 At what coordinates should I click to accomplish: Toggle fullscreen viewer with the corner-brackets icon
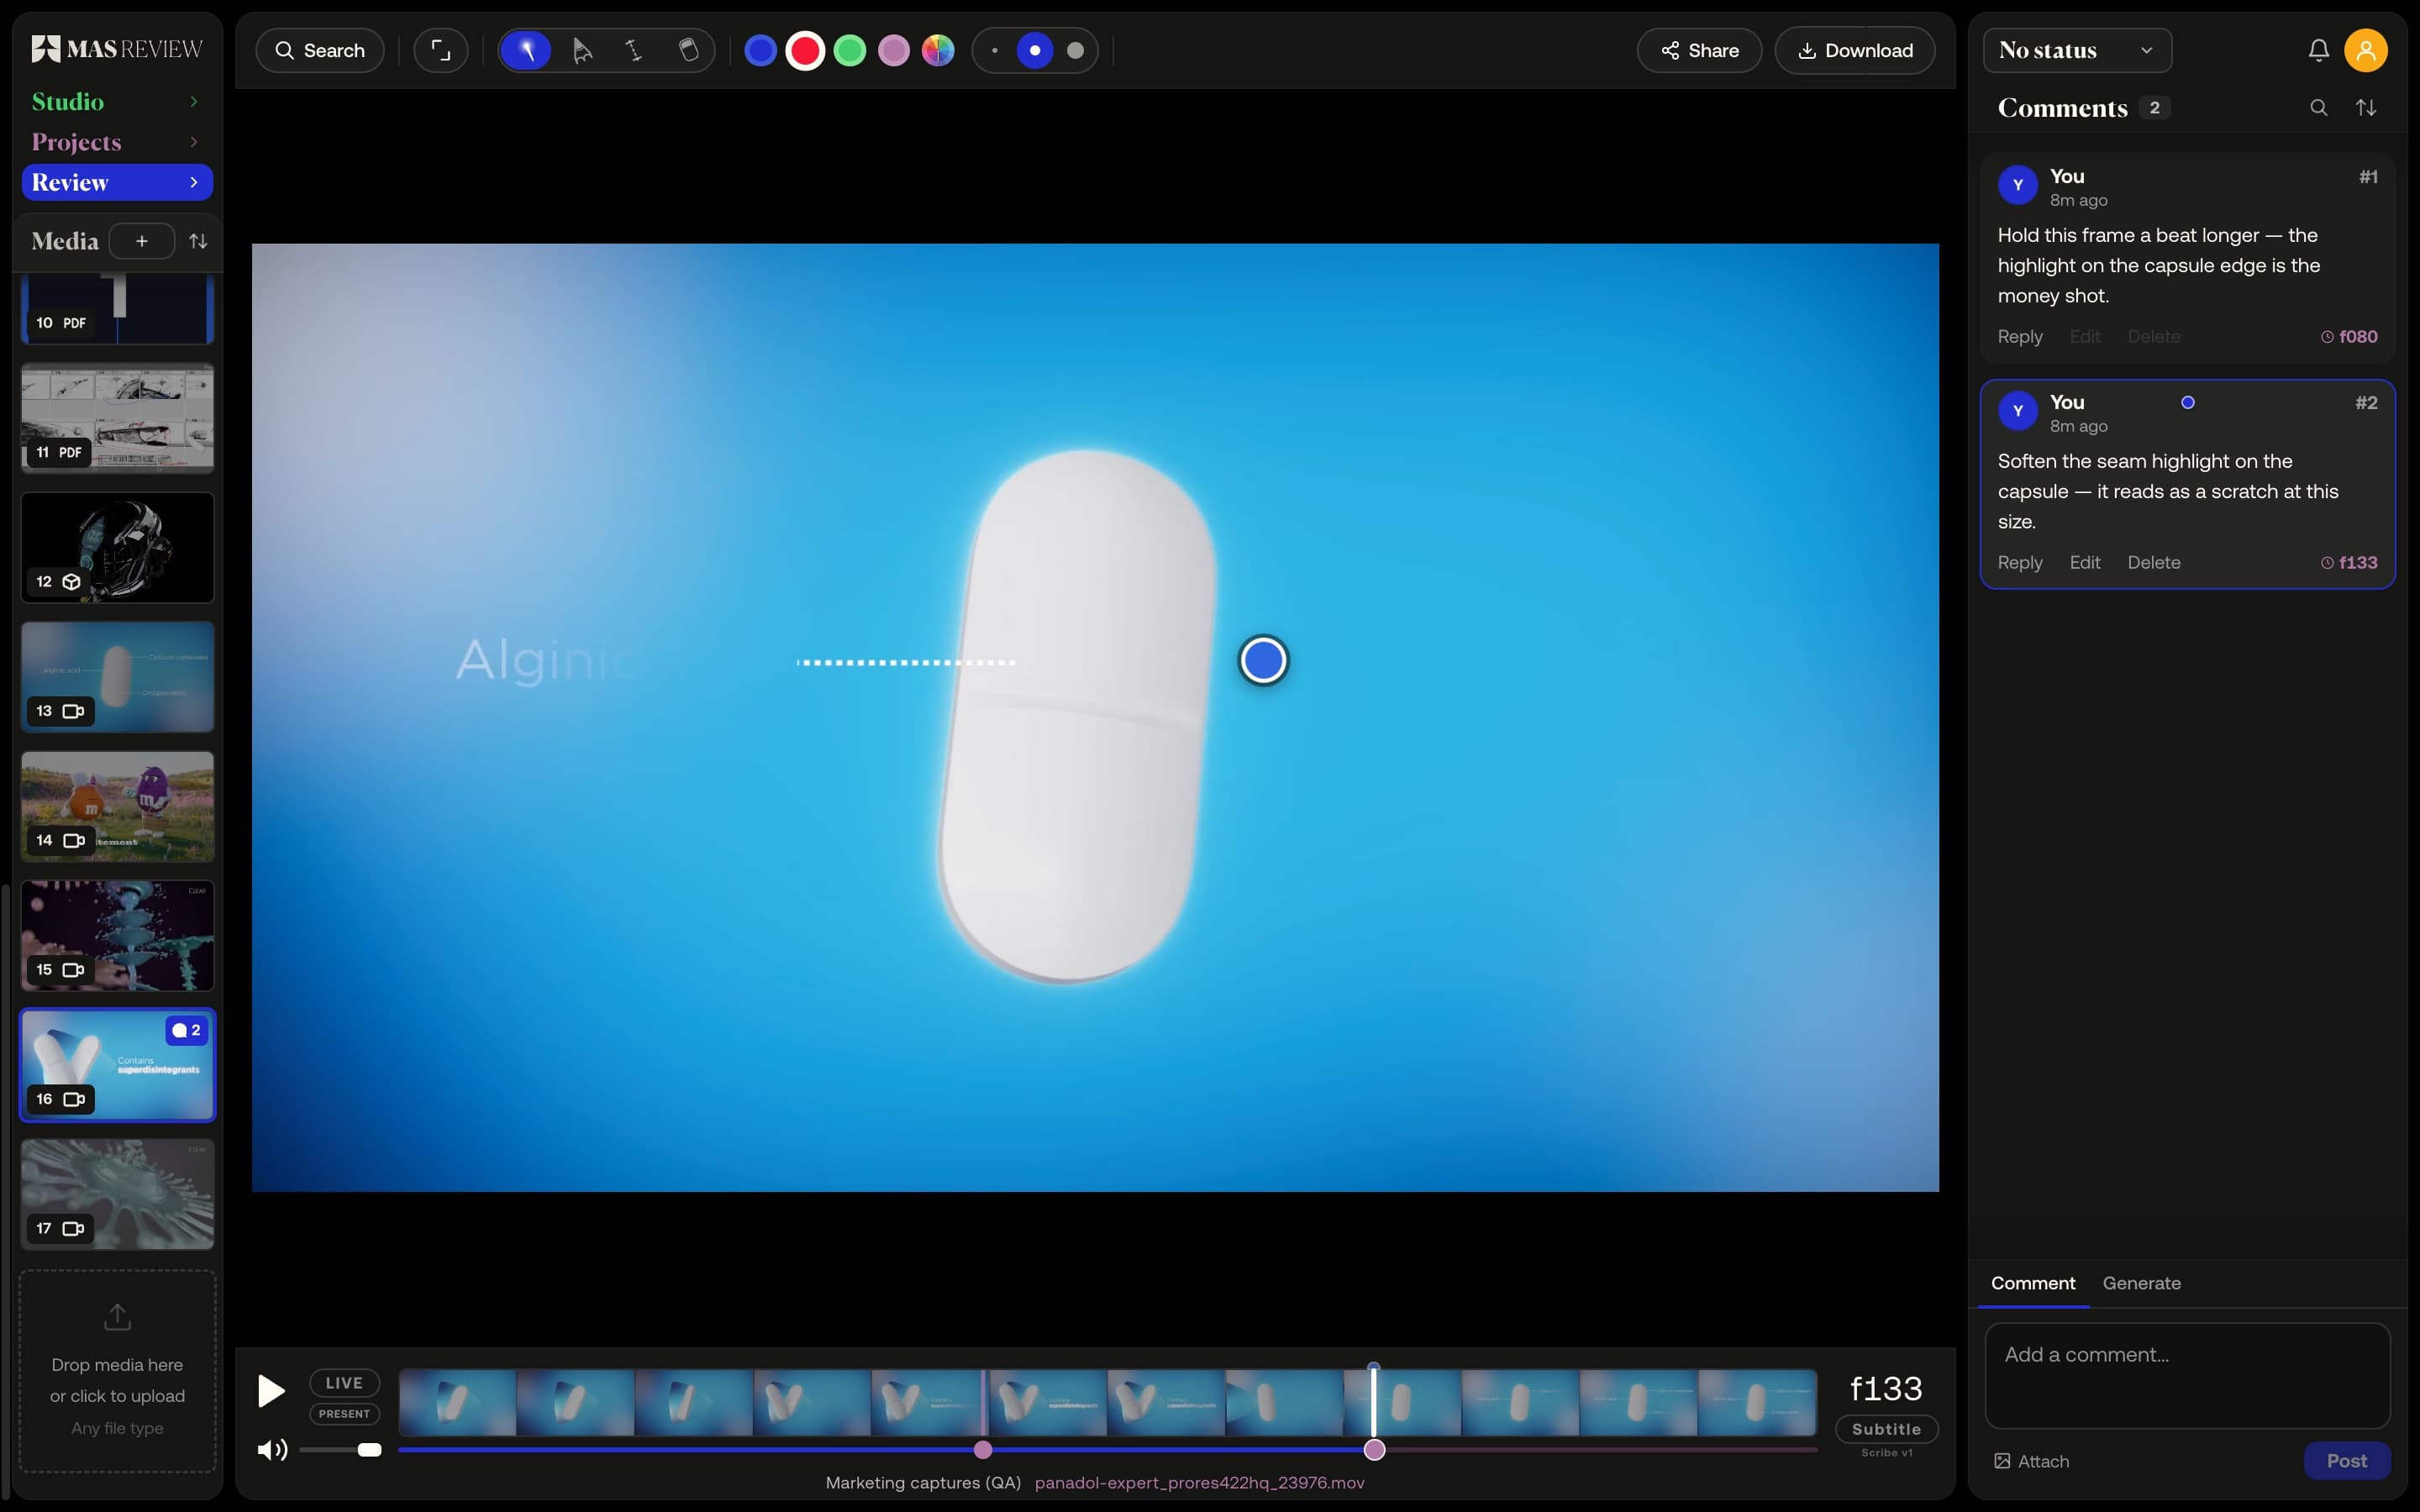click(441, 50)
